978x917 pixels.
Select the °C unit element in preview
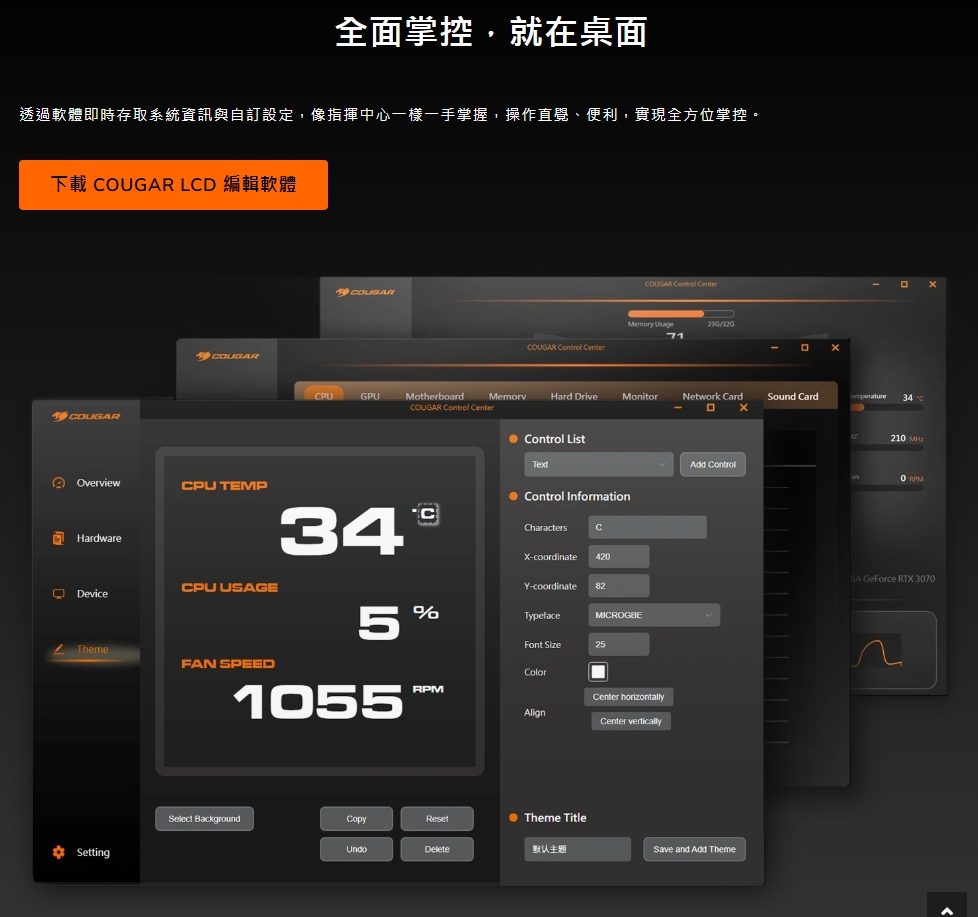[x=427, y=514]
